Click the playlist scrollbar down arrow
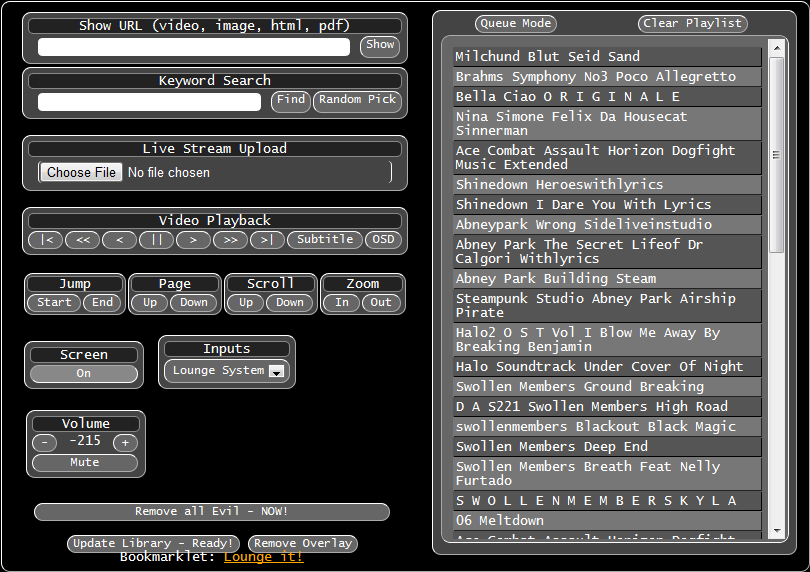The width and height of the screenshot is (810, 572). pyautogui.click(x=776, y=530)
